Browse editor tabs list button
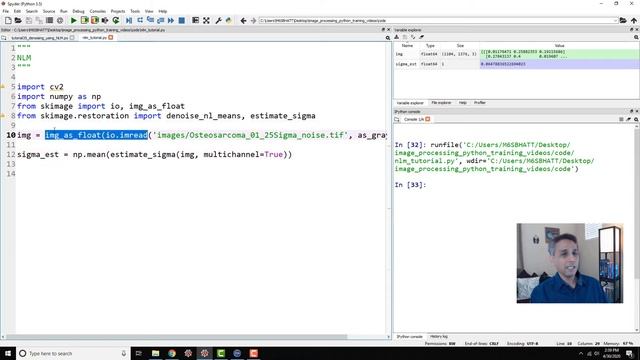 4,38
